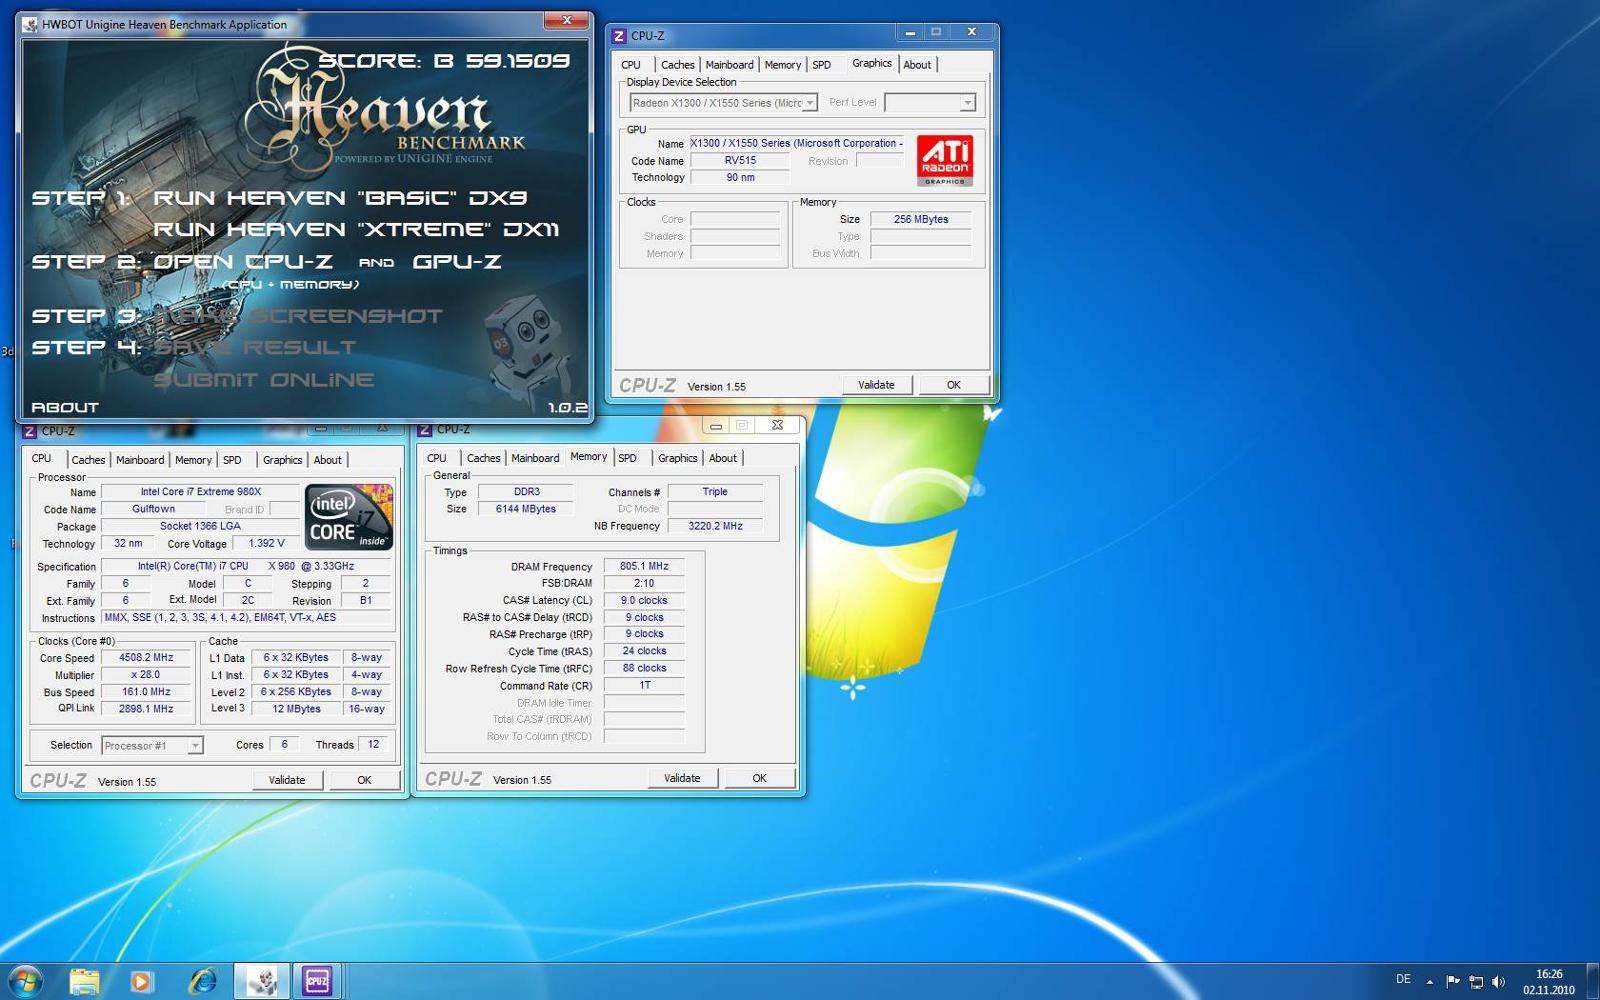Viewport: 1600px width, 1000px height.
Task: Click the Multiplier value x 28.0
Action: [x=146, y=675]
